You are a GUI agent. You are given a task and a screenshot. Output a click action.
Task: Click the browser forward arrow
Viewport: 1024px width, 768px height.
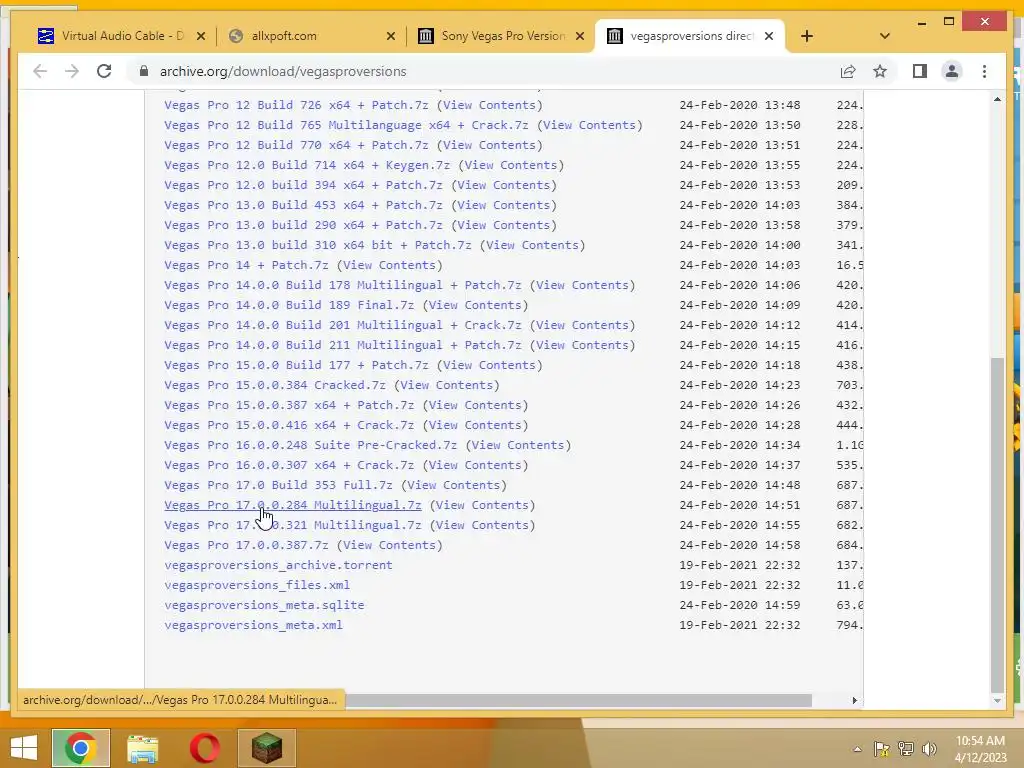tap(72, 71)
